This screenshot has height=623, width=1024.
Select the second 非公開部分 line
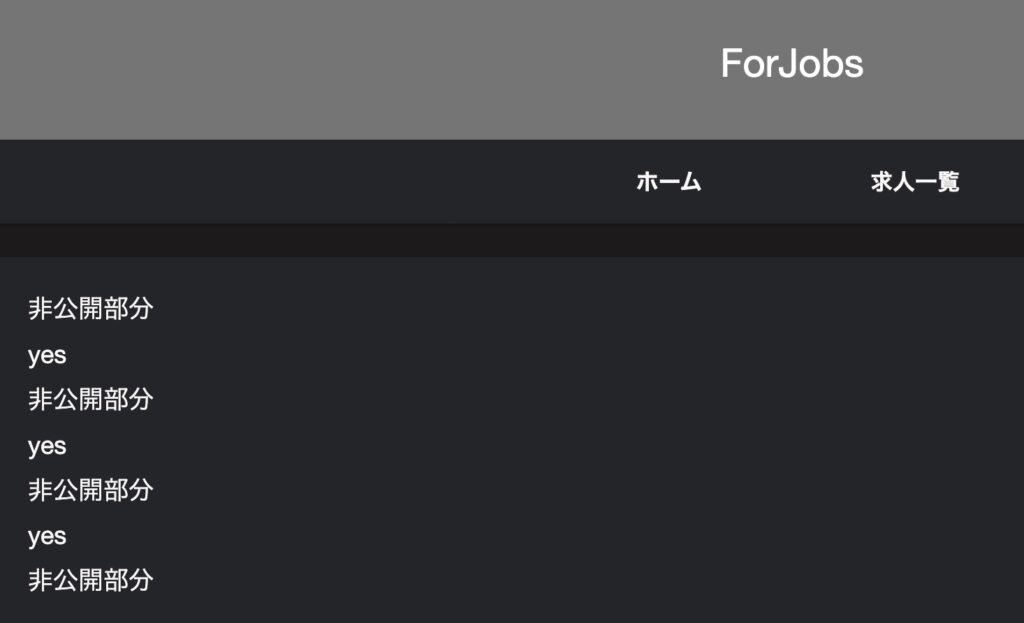[90, 400]
